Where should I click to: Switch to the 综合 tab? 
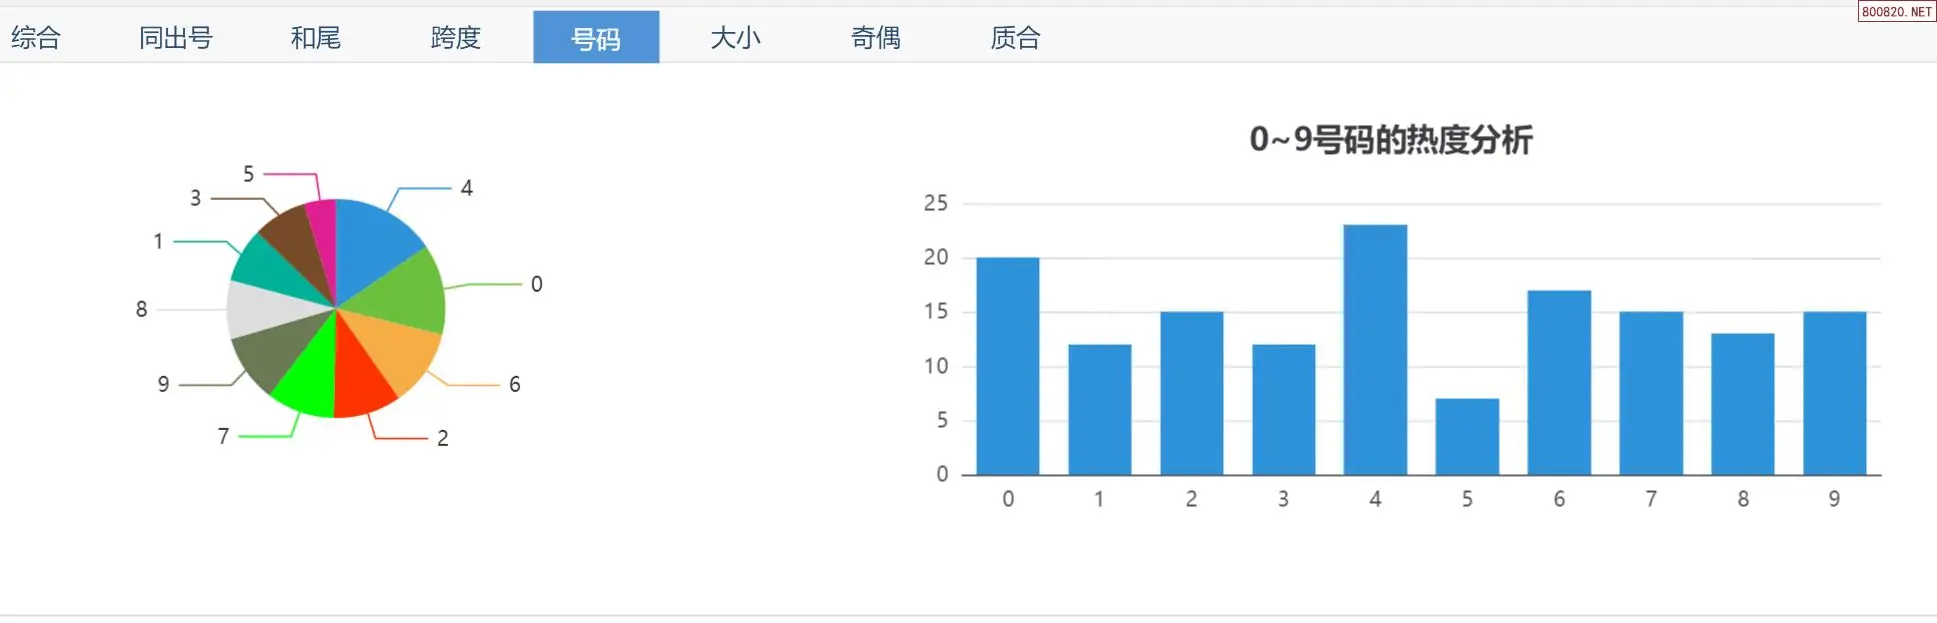tap(36, 38)
